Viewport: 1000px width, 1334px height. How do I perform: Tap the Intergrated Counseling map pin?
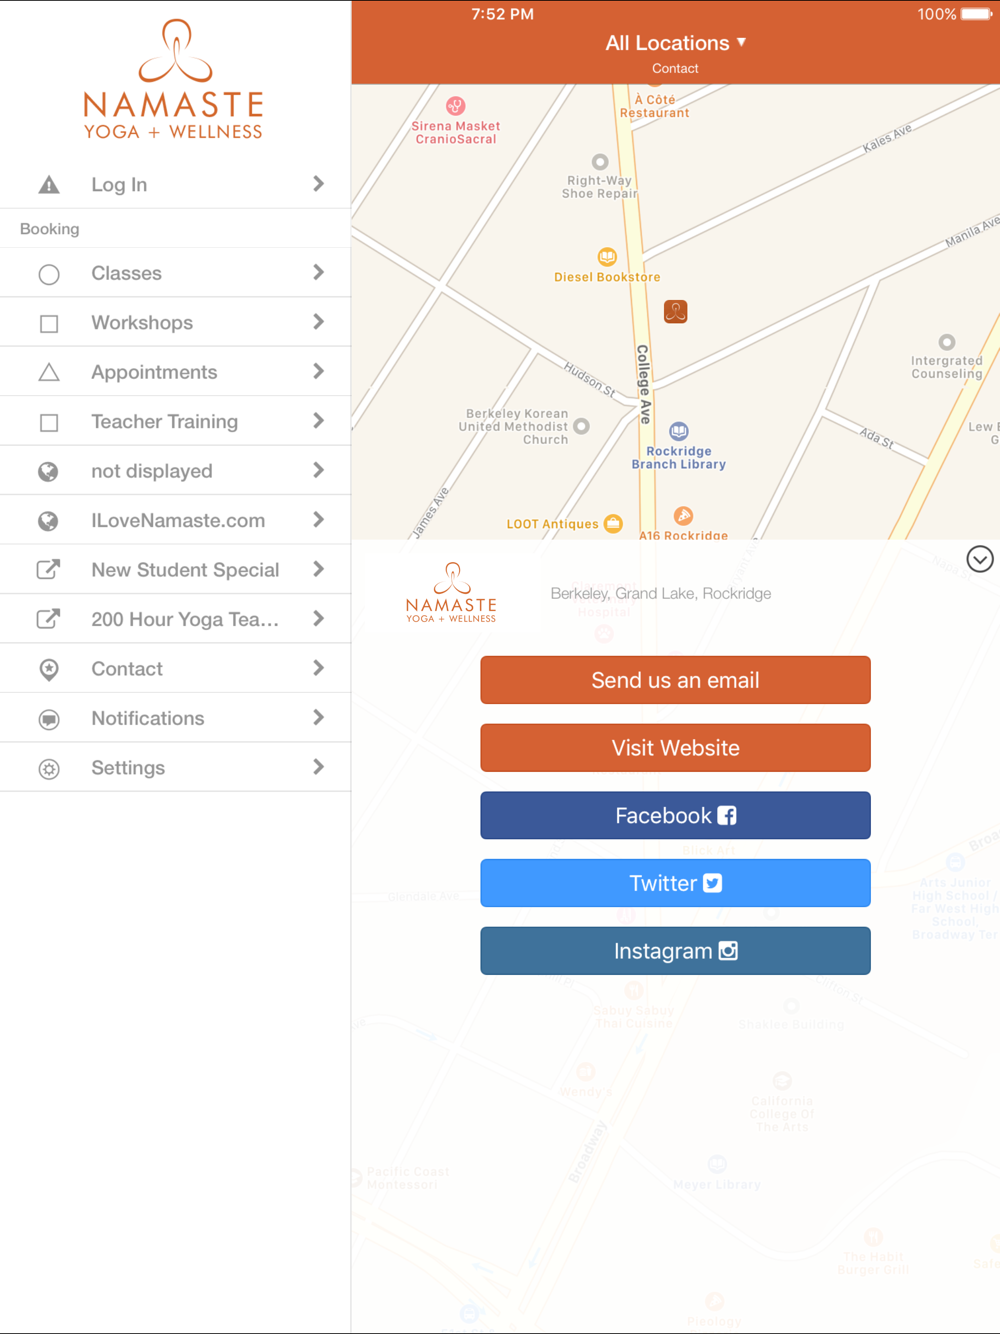[947, 342]
